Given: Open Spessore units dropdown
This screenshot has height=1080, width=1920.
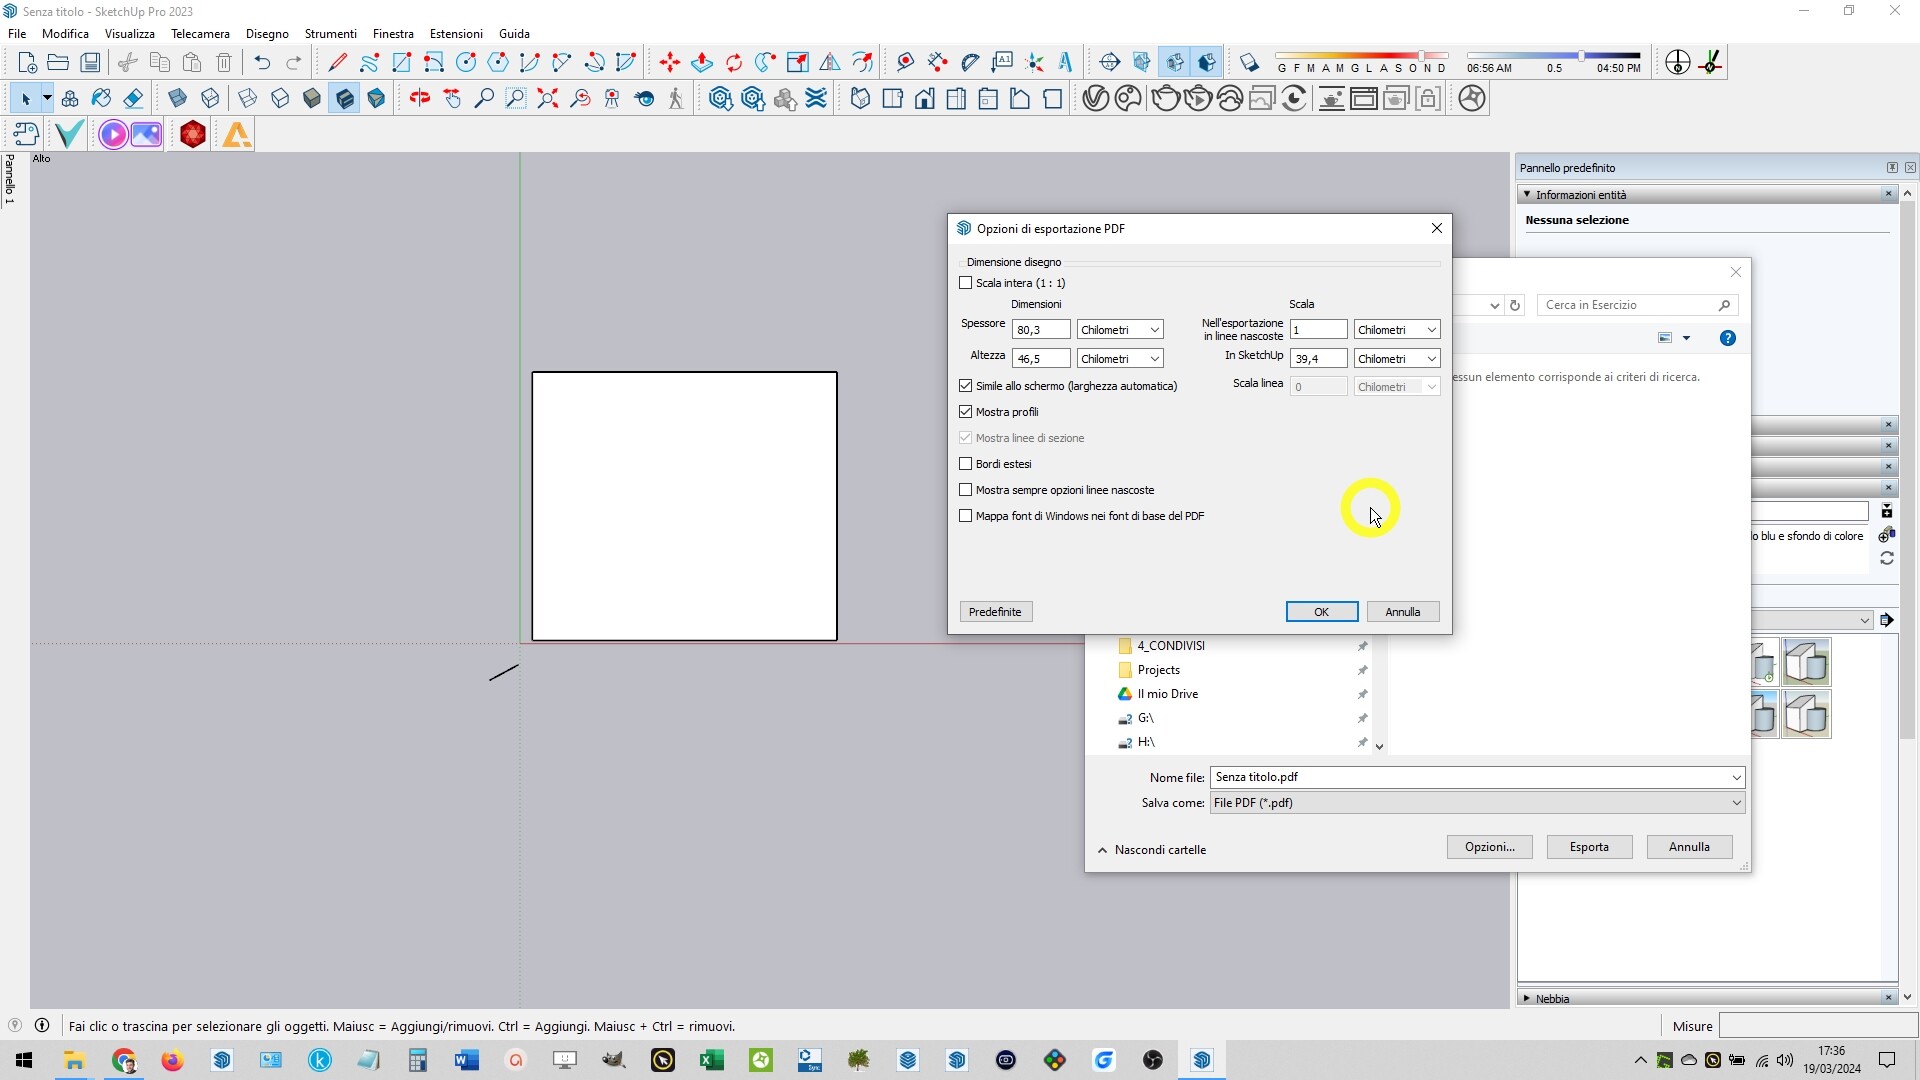Looking at the screenshot, I should coord(1120,330).
